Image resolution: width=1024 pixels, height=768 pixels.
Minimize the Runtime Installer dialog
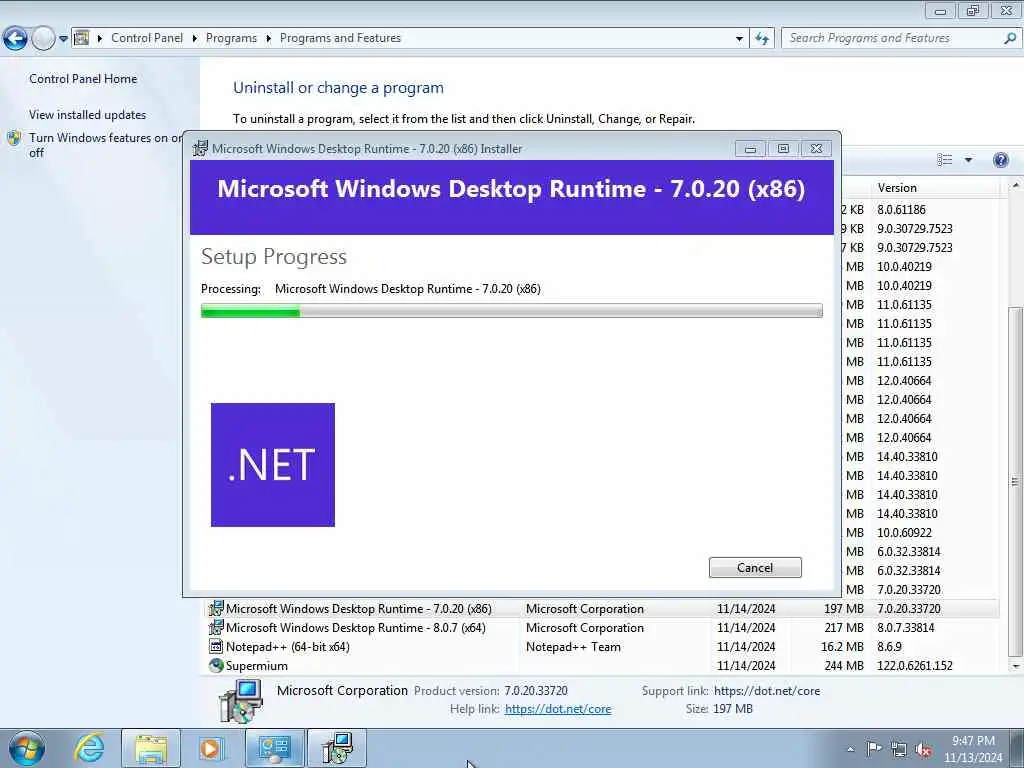[x=750, y=149]
